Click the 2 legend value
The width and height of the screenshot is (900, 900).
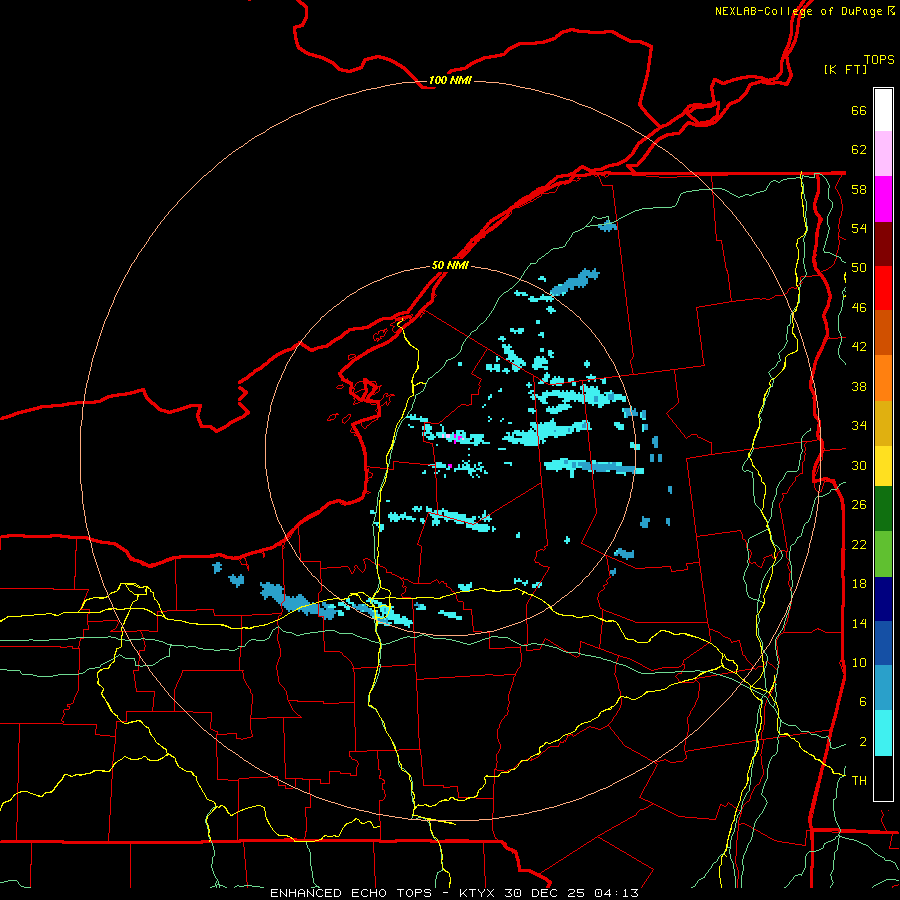[x=863, y=742]
